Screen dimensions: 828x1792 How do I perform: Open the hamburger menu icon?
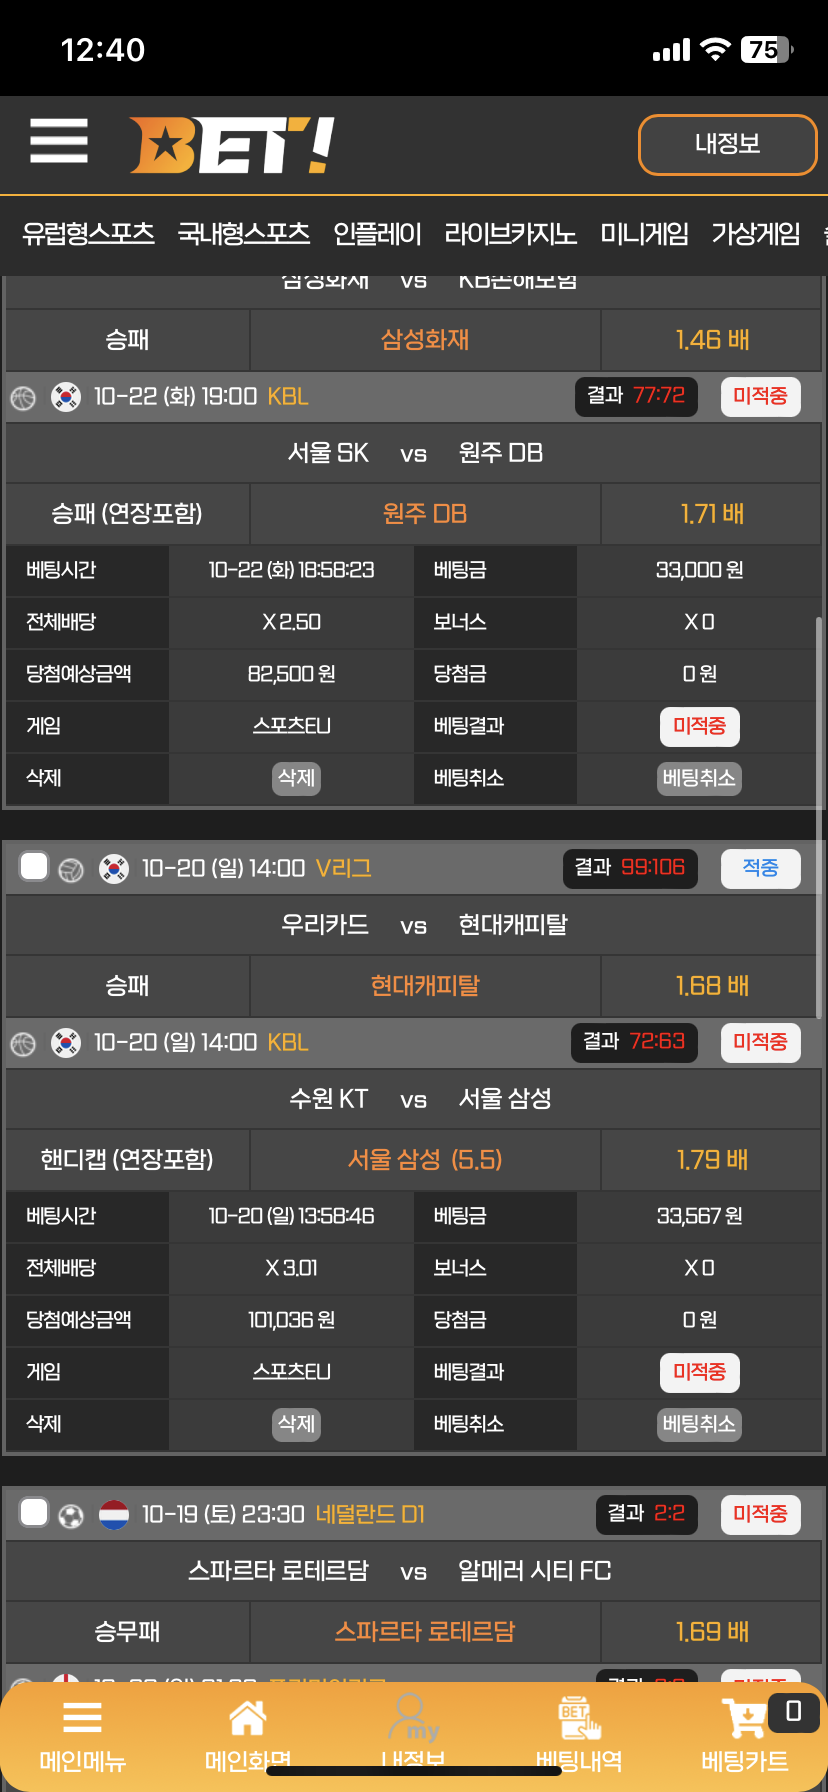point(59,141)
